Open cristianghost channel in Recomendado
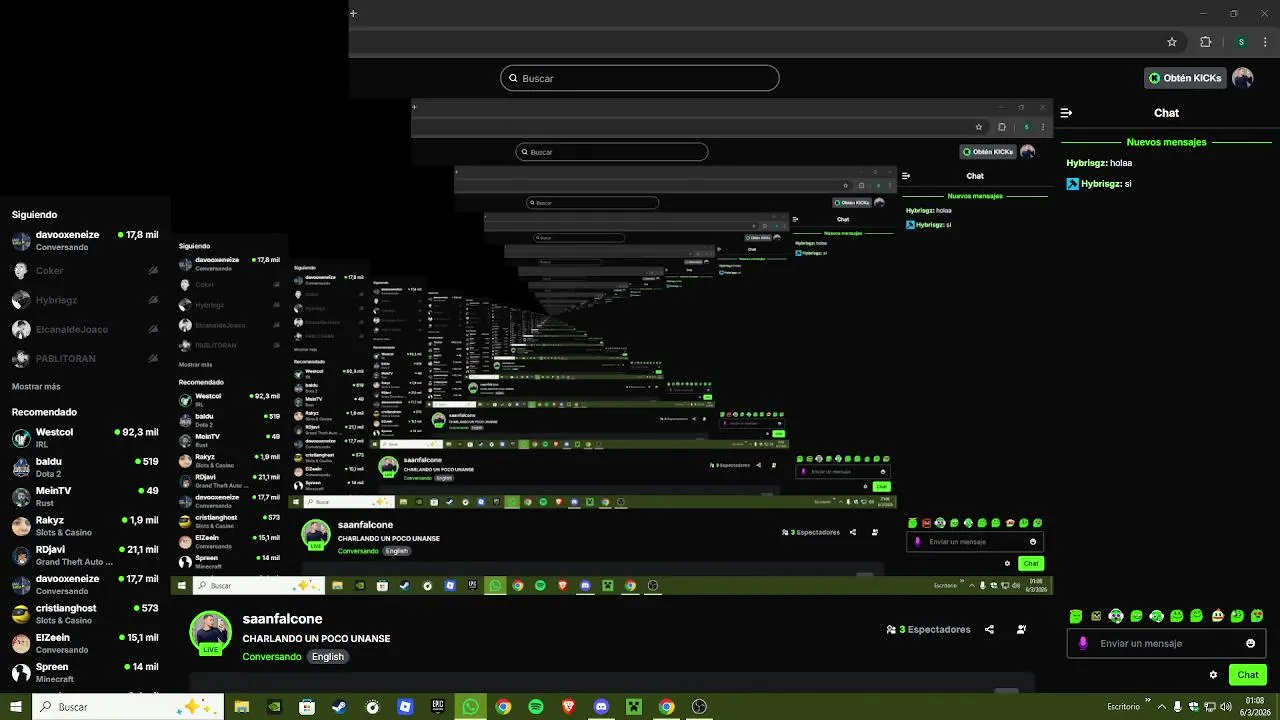Image resolution: width=1280 pixels, height=720 pixels. (85, 614)
